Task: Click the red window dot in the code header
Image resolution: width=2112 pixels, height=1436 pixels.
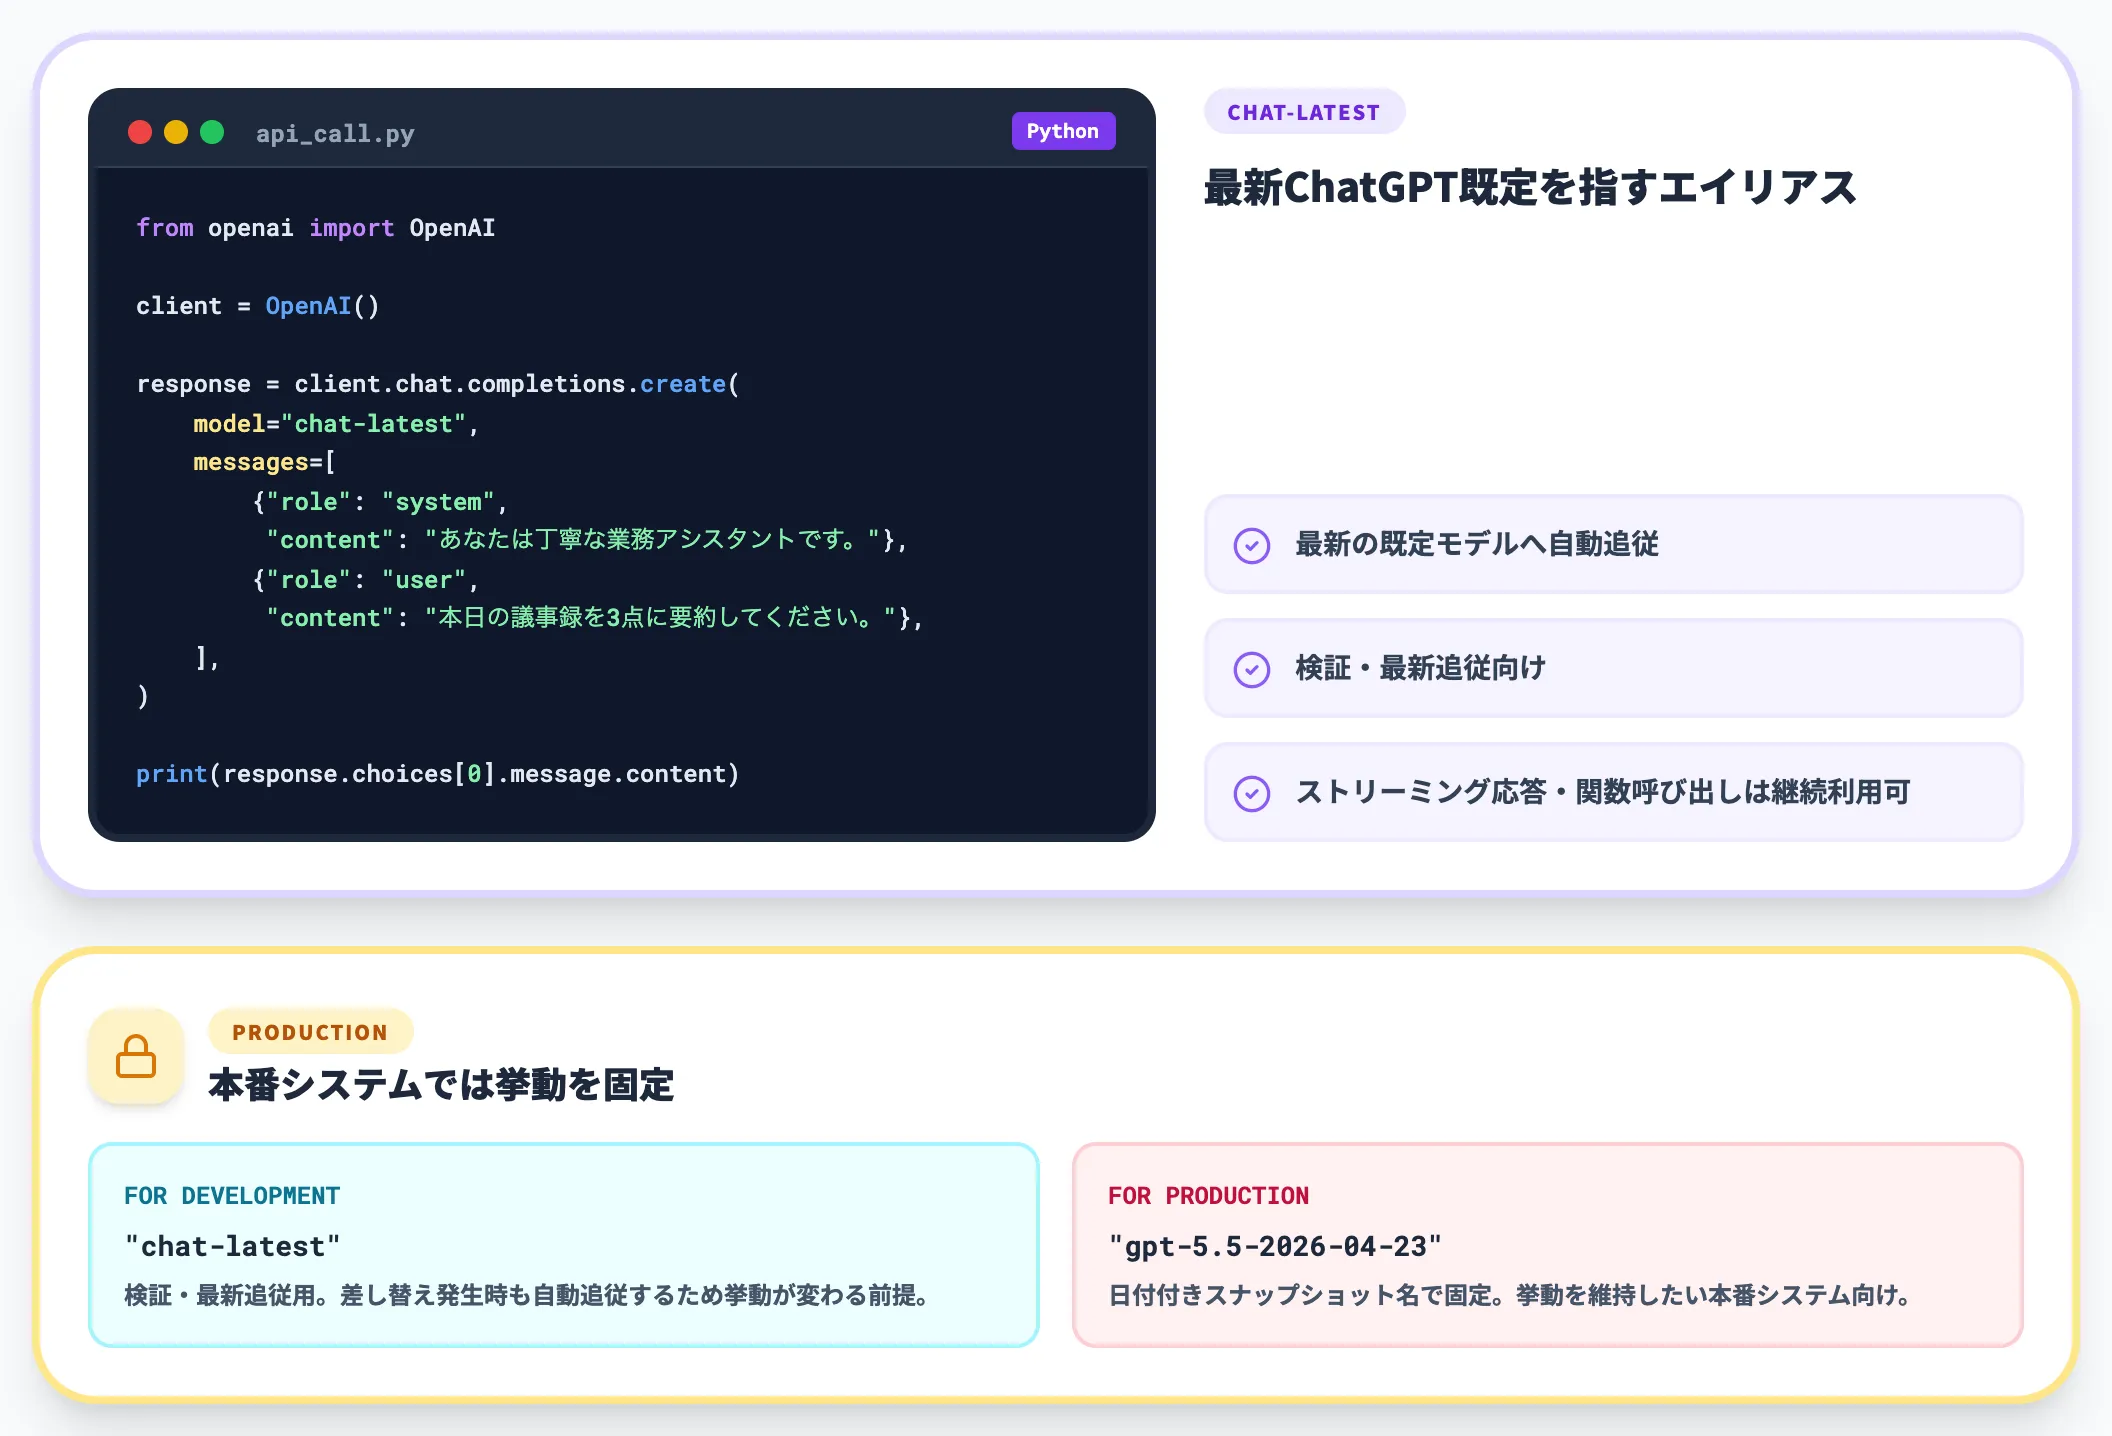Action: (140, 132)
